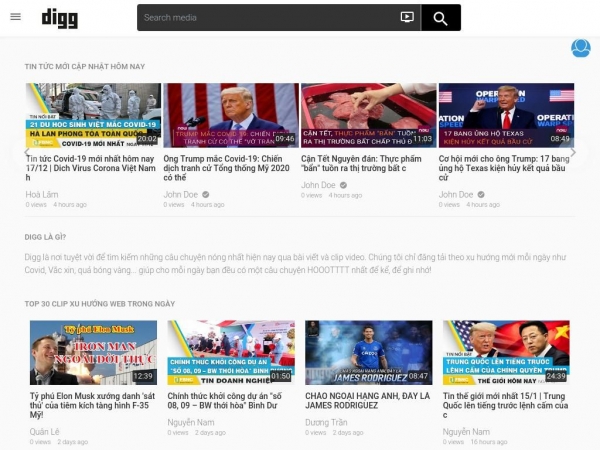Go to the digg logo home
600x450 pixels.
click(60, 18)
